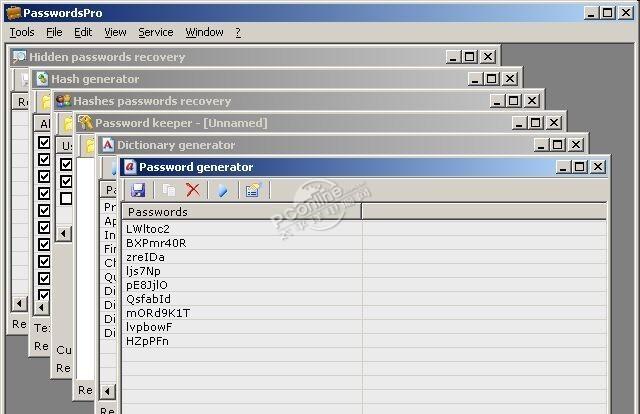Click left scroll arrow in Hashes passwords recovery
The image size is (640, 414).
pos(63,234)
